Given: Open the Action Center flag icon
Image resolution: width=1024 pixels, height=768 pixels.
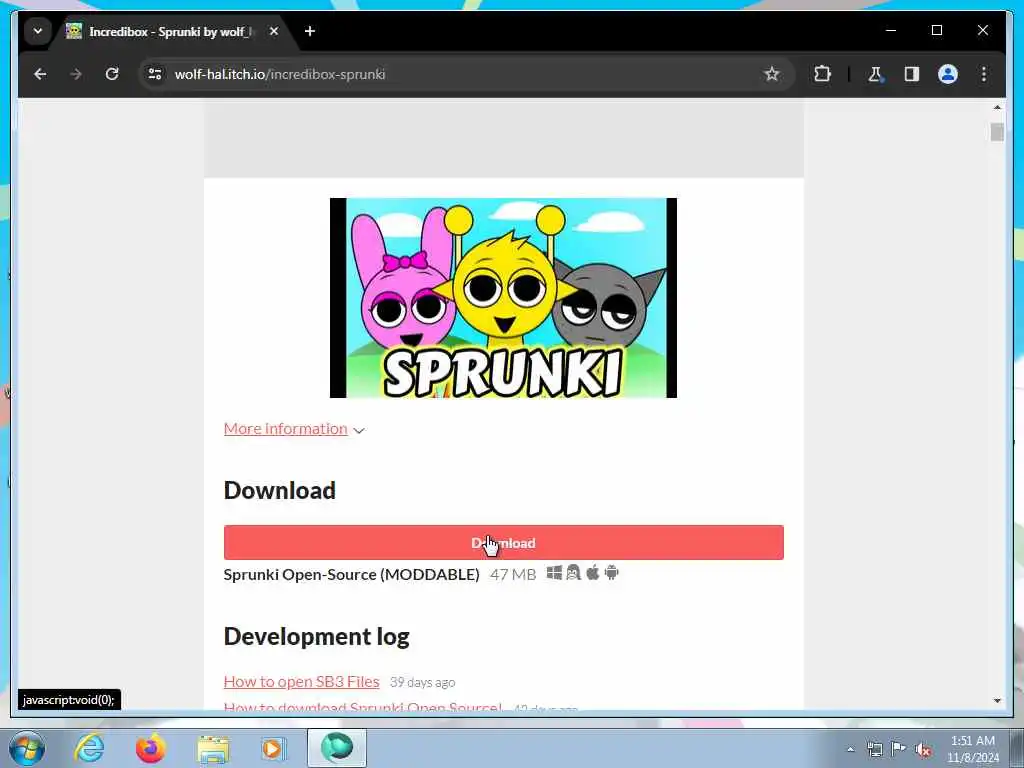Looking at the screenshot, I should [x=899, y=749].
